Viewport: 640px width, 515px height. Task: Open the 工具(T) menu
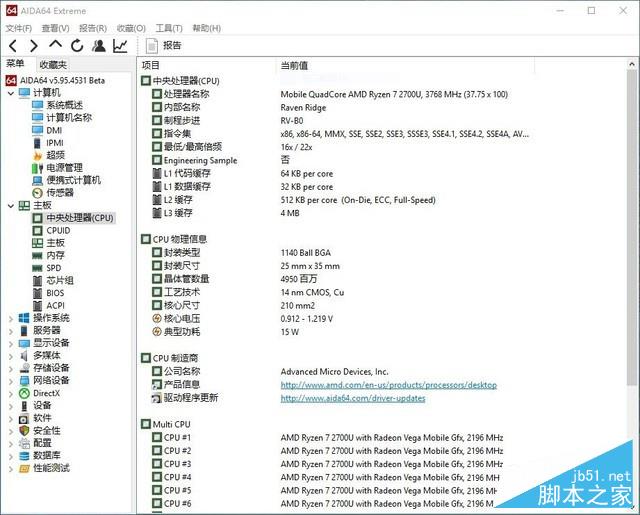(x=169, y=28)
